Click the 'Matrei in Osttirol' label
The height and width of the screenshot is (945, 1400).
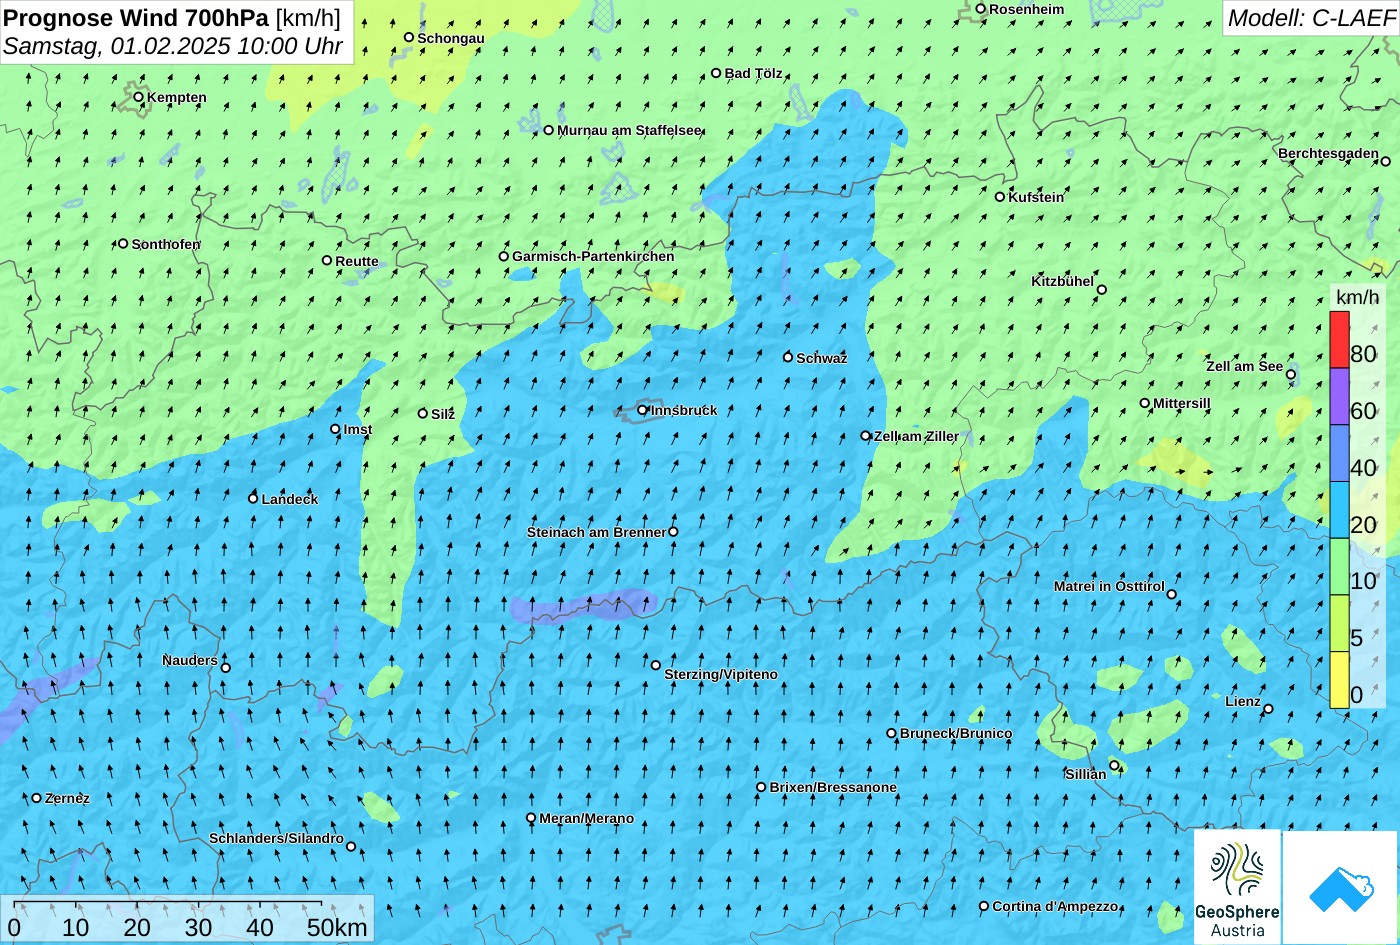coord(1109,586)
